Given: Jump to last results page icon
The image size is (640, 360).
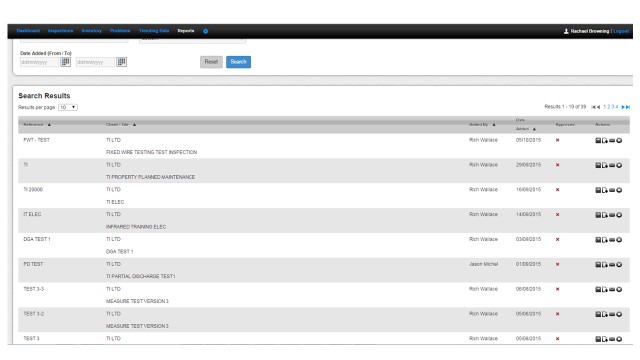Looking at the screenshot, I should click(628, 107).
